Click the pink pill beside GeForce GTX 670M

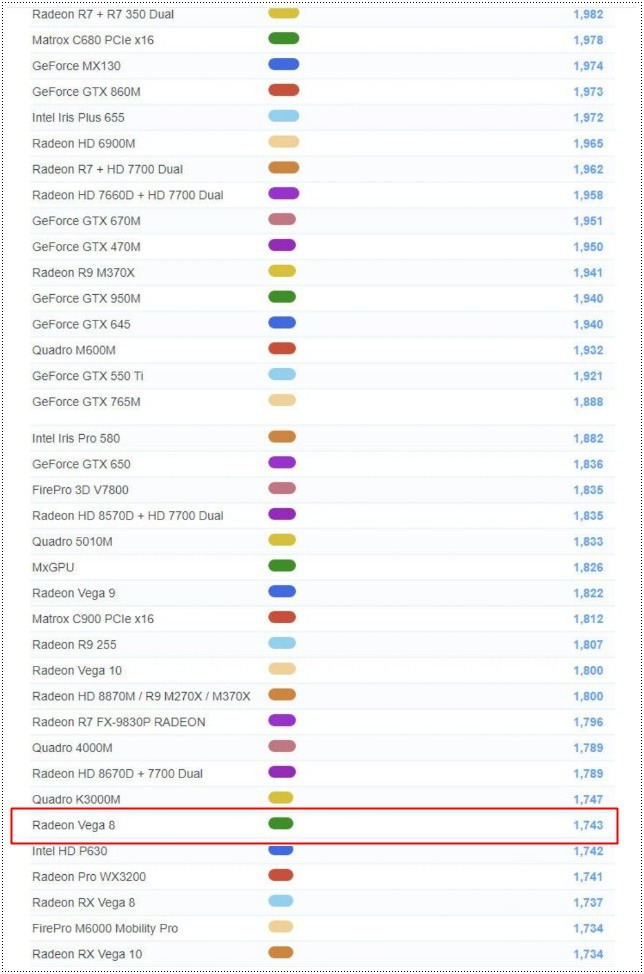click(282, 219)
